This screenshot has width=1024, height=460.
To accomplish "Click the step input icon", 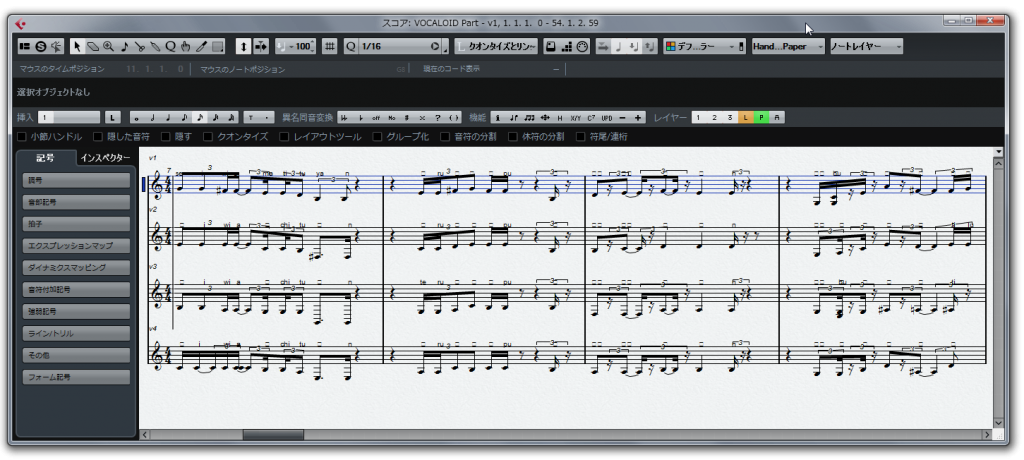I will point(567,46).
